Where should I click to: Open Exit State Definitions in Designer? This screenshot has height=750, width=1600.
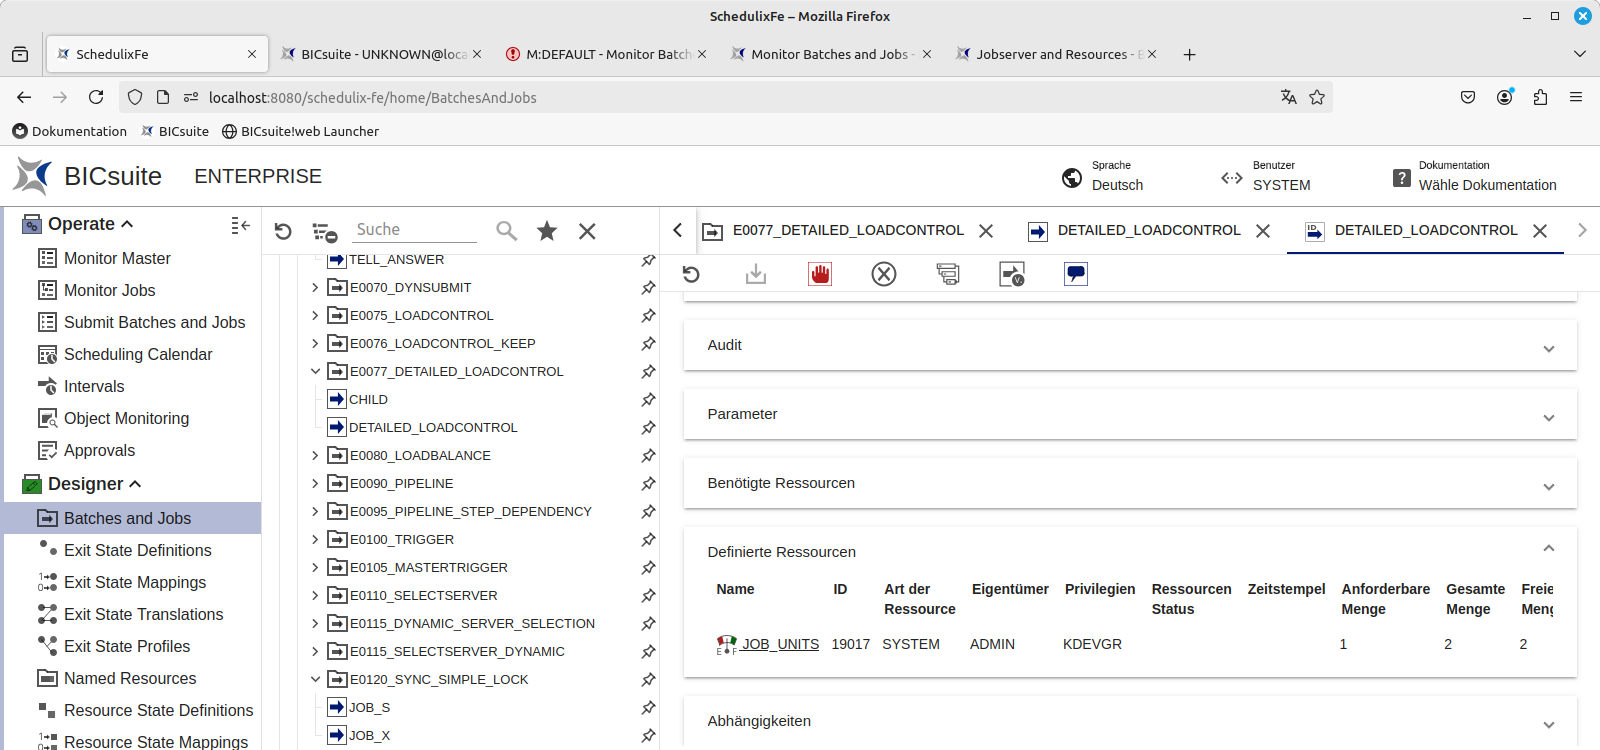point(137,550)
